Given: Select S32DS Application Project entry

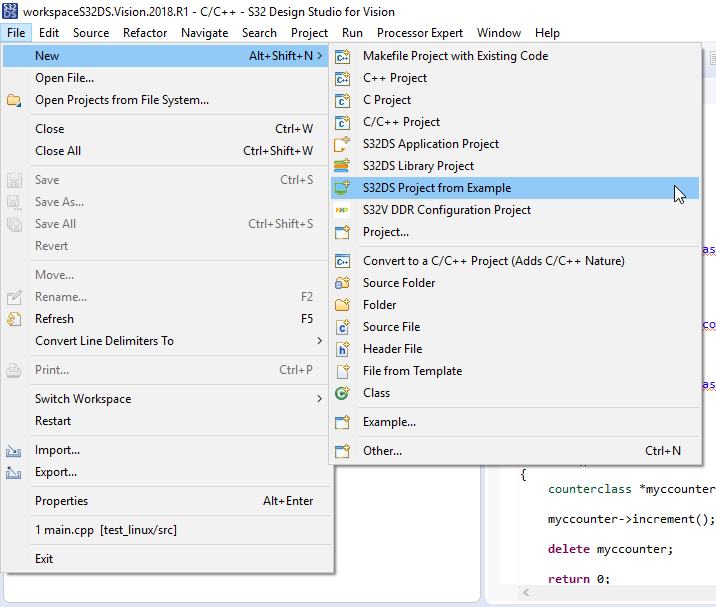Looking at the screenshot, I should [x=515, y=144].
